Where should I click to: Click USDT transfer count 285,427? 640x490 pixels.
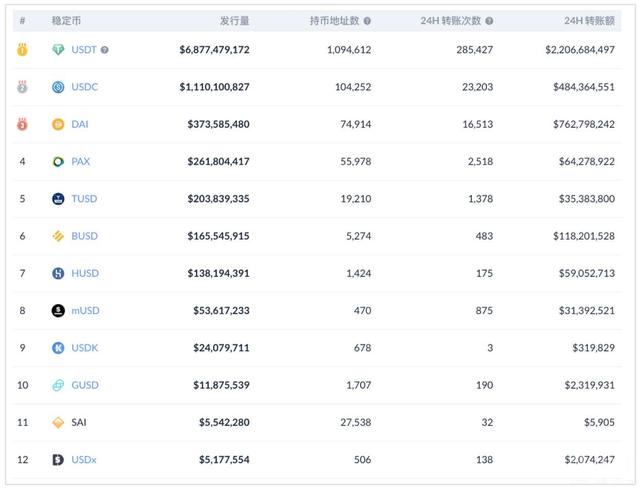coord(475,50)
